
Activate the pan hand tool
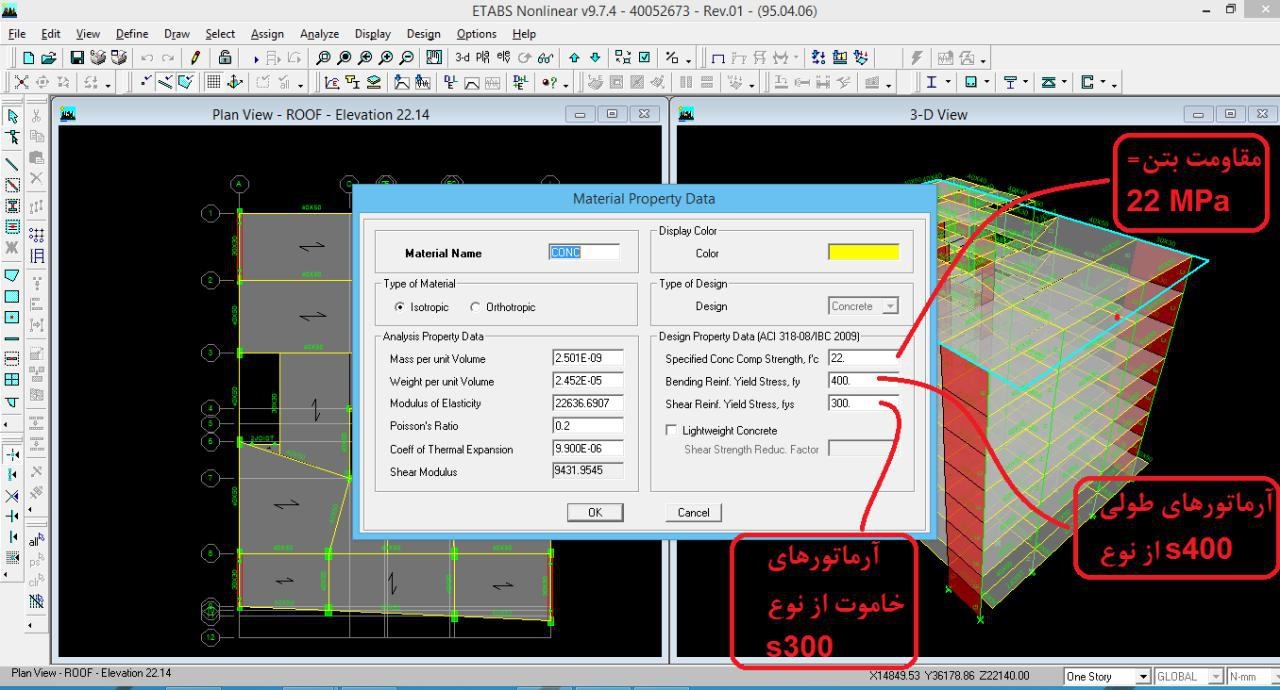pos(434,58)
